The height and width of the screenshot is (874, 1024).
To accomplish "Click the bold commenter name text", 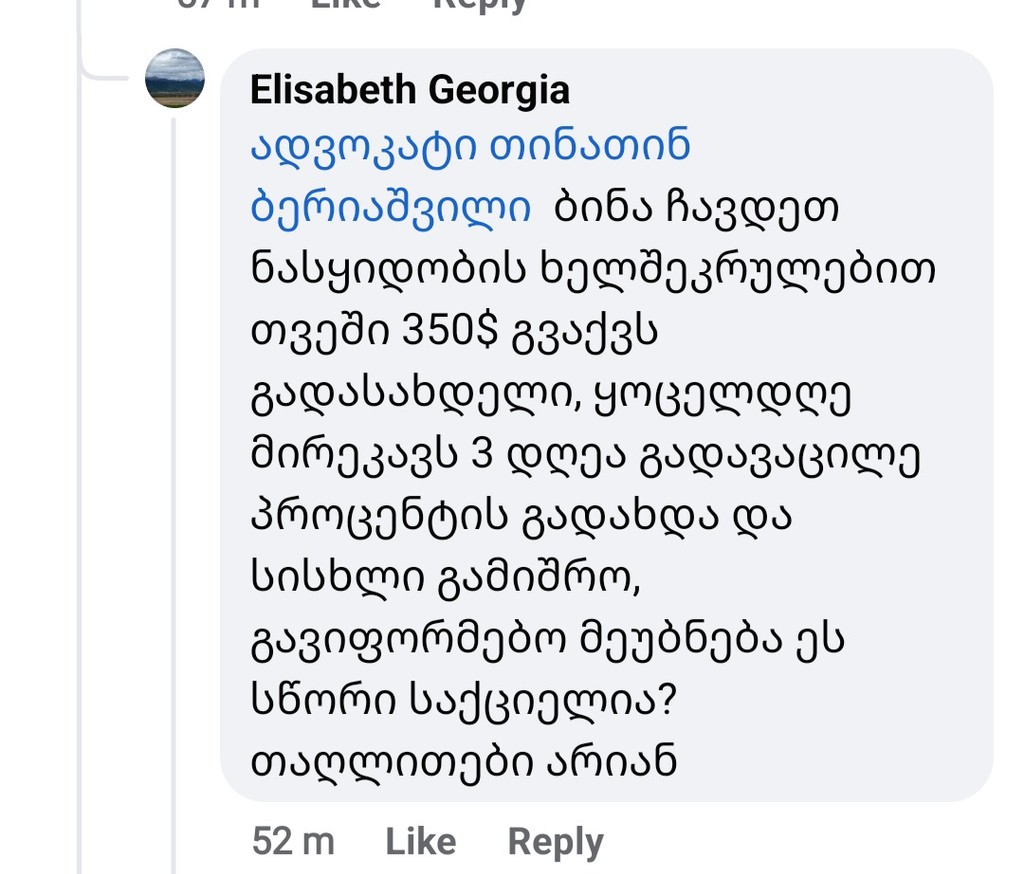I will pyautogui.click(x=408, y=89).
